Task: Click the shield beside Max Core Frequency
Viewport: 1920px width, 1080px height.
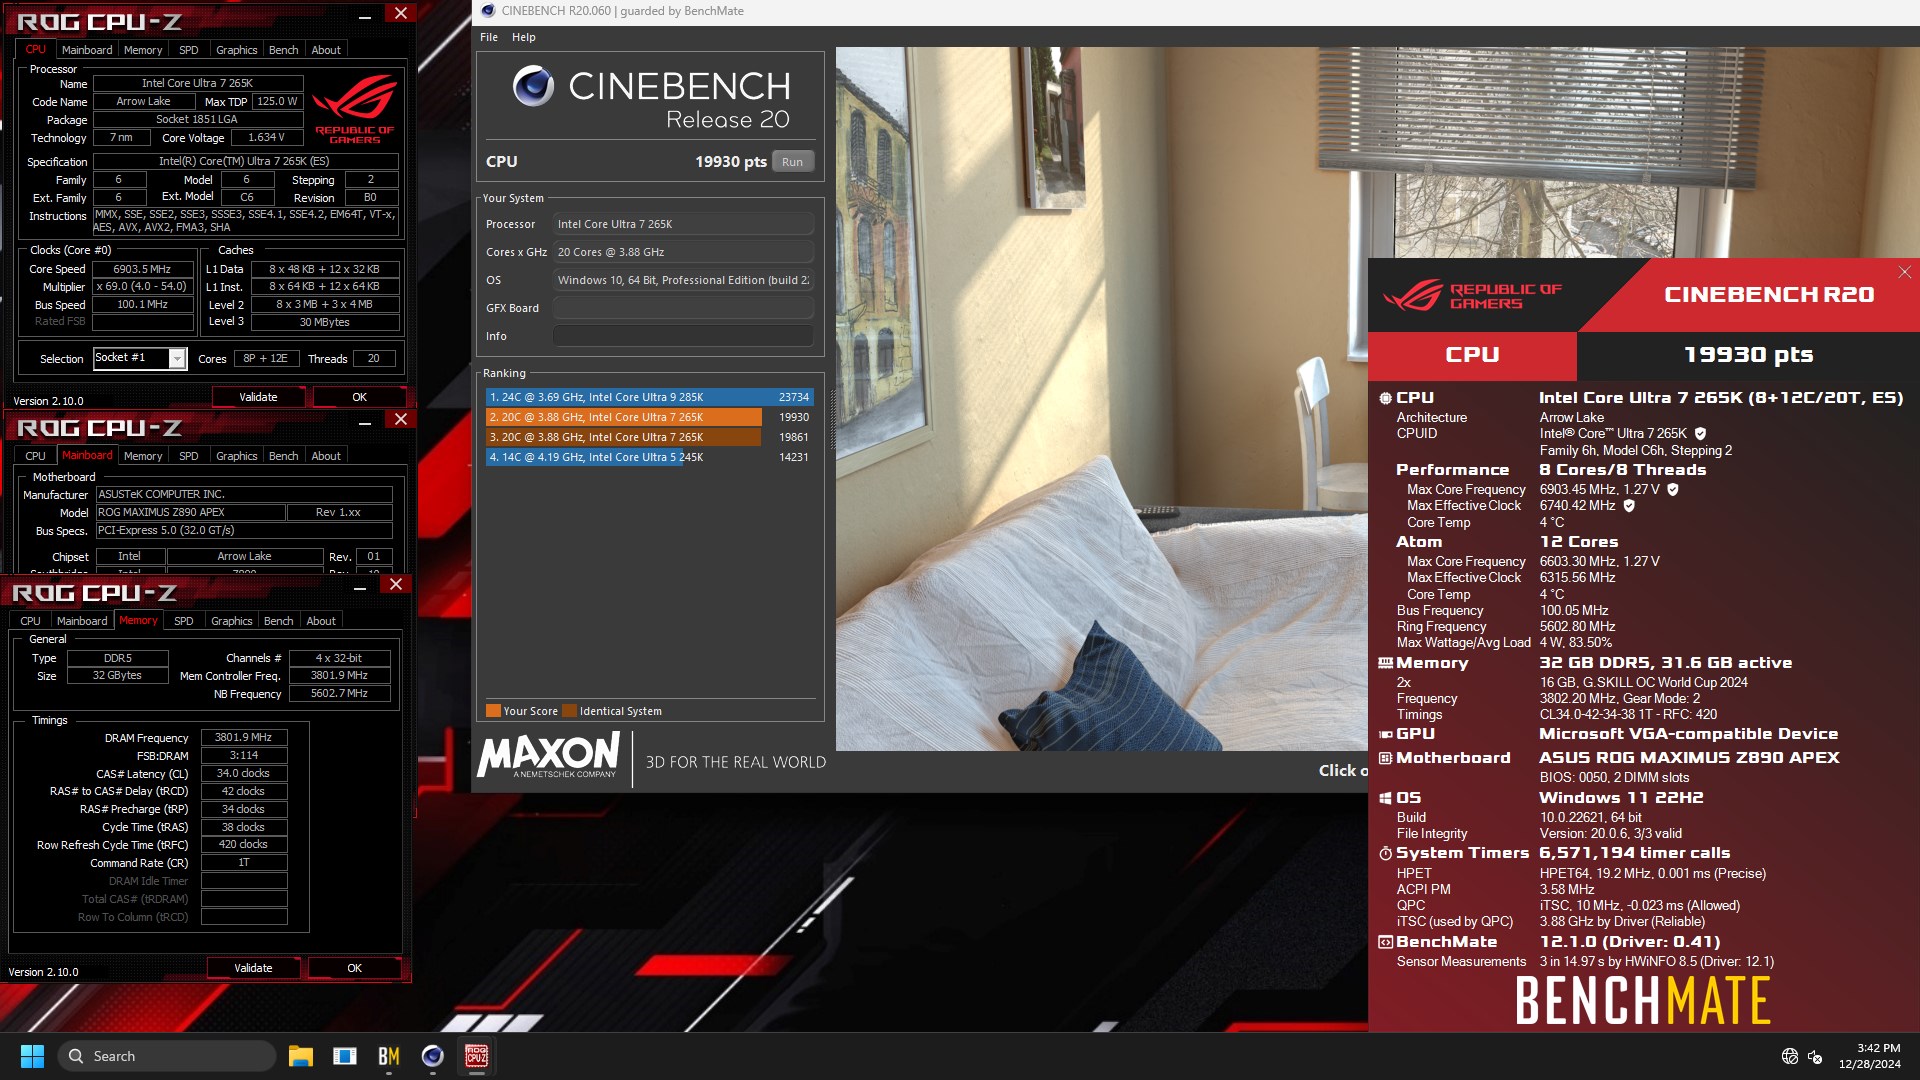Action: (x=1672, y=490)
